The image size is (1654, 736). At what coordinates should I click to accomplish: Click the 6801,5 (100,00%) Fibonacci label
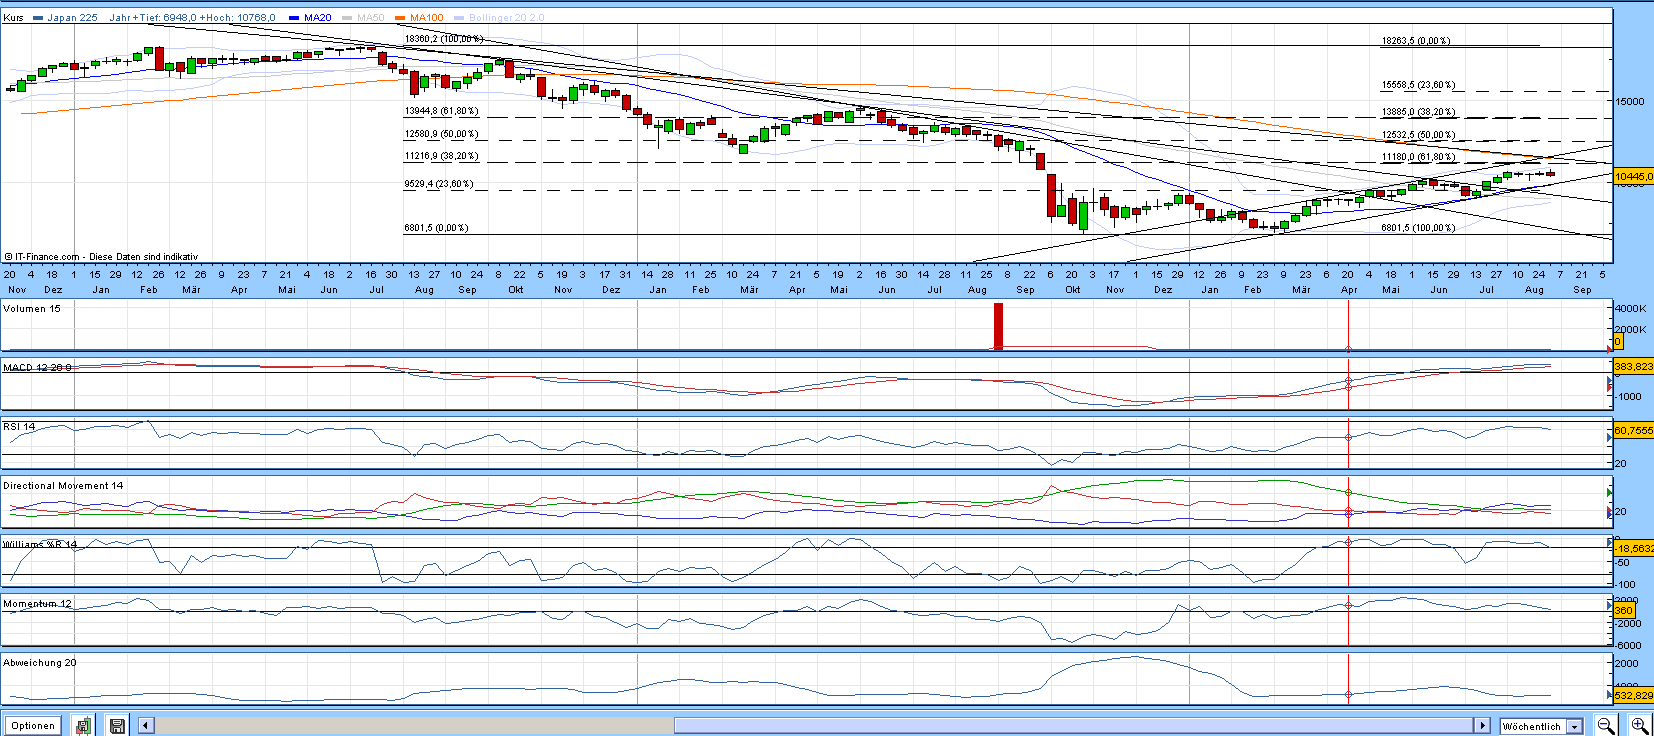click(1418, 228)
